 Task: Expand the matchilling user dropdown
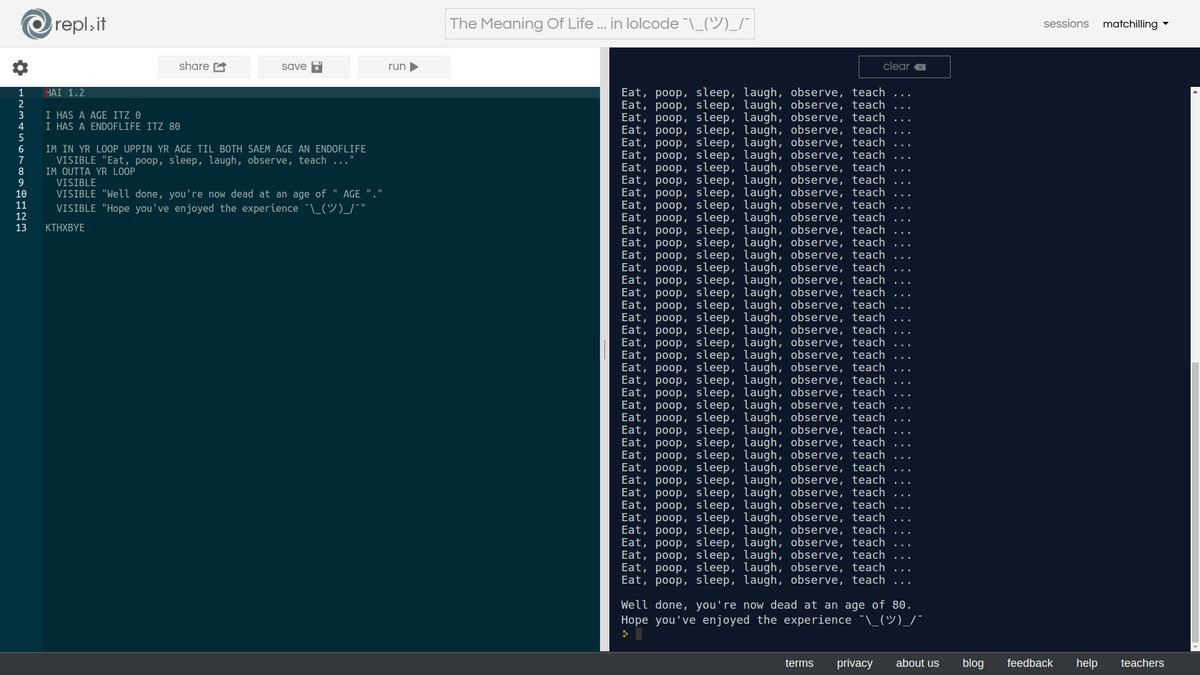click(1135, 24)
